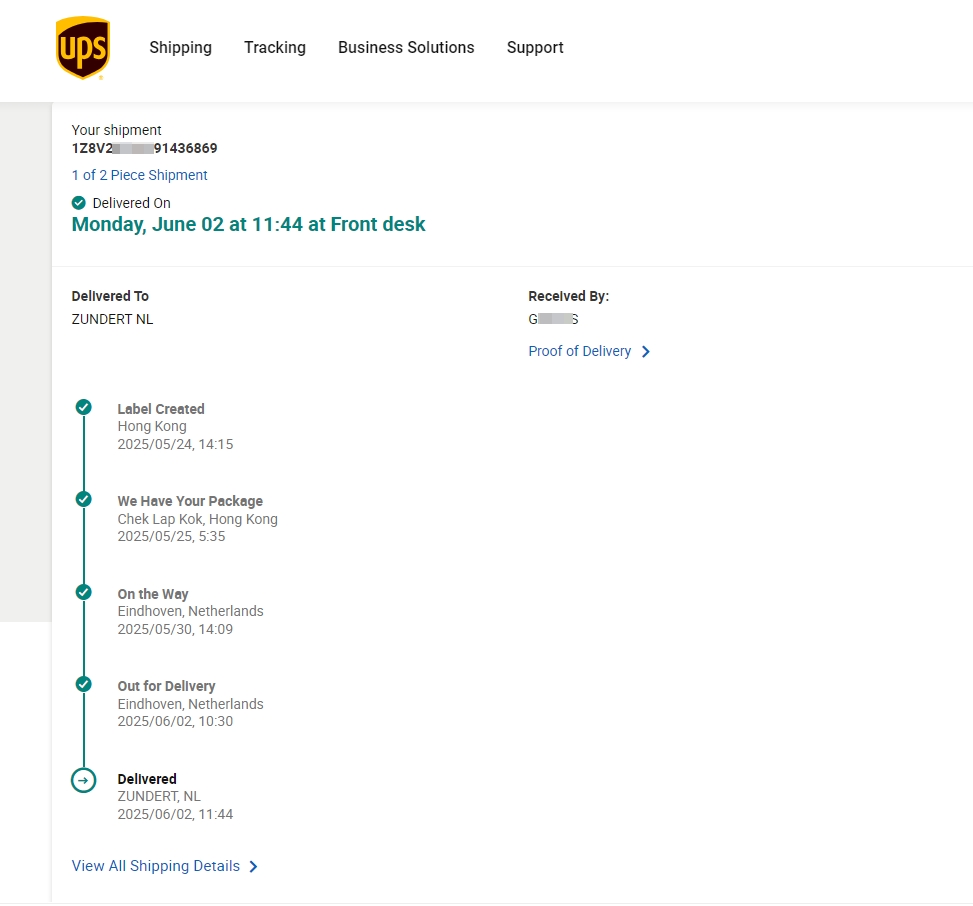Click the 2025/05/25, 5:35 timestamp
Viewport: 973px width, 906px height.
coord(171,536)
